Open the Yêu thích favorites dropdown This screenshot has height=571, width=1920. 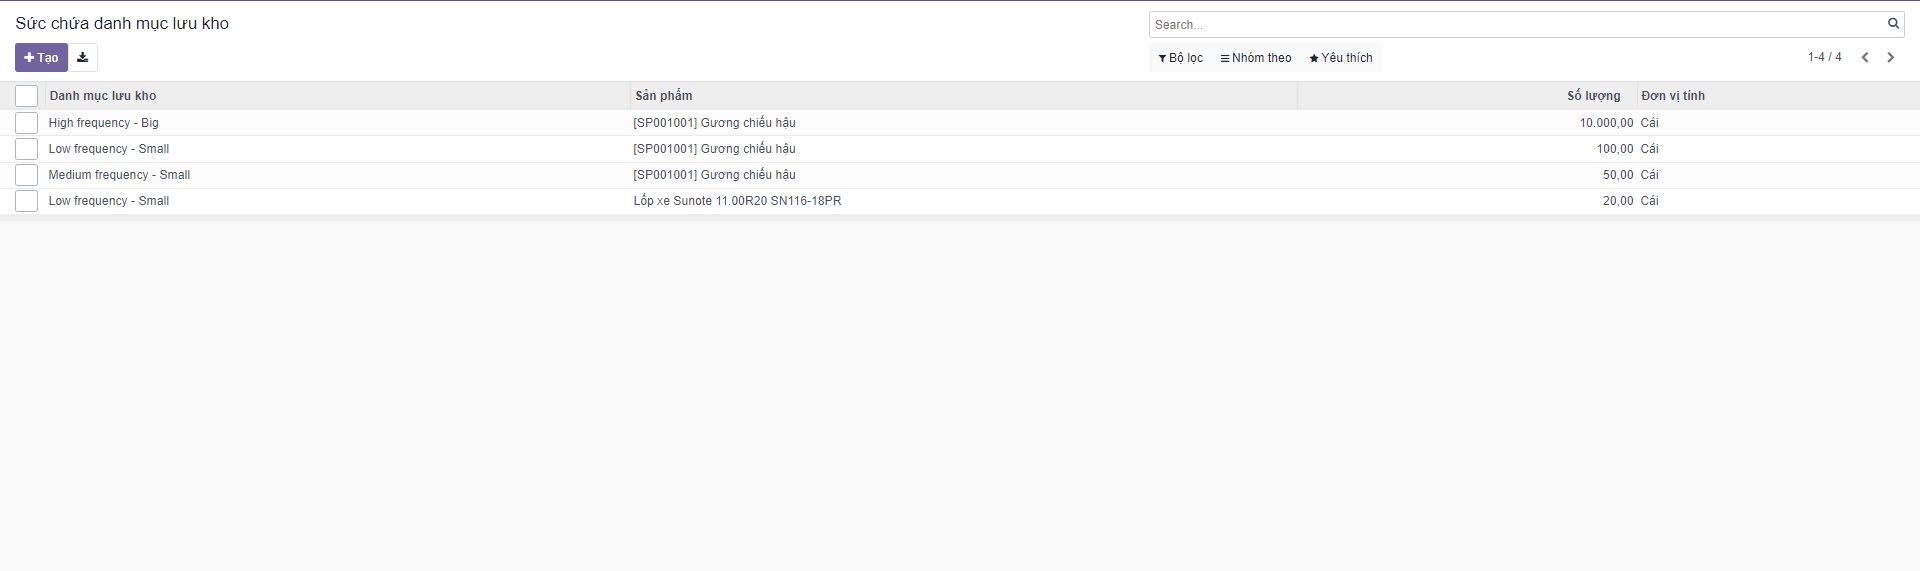(x=1341, y=58)
